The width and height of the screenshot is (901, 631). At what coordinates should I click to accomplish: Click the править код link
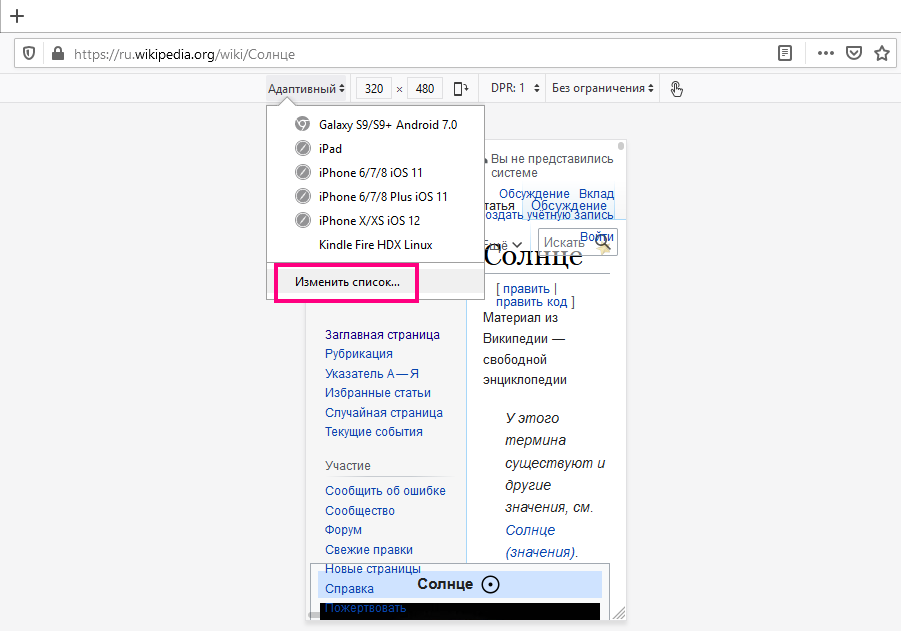click(x=532, y=302)
